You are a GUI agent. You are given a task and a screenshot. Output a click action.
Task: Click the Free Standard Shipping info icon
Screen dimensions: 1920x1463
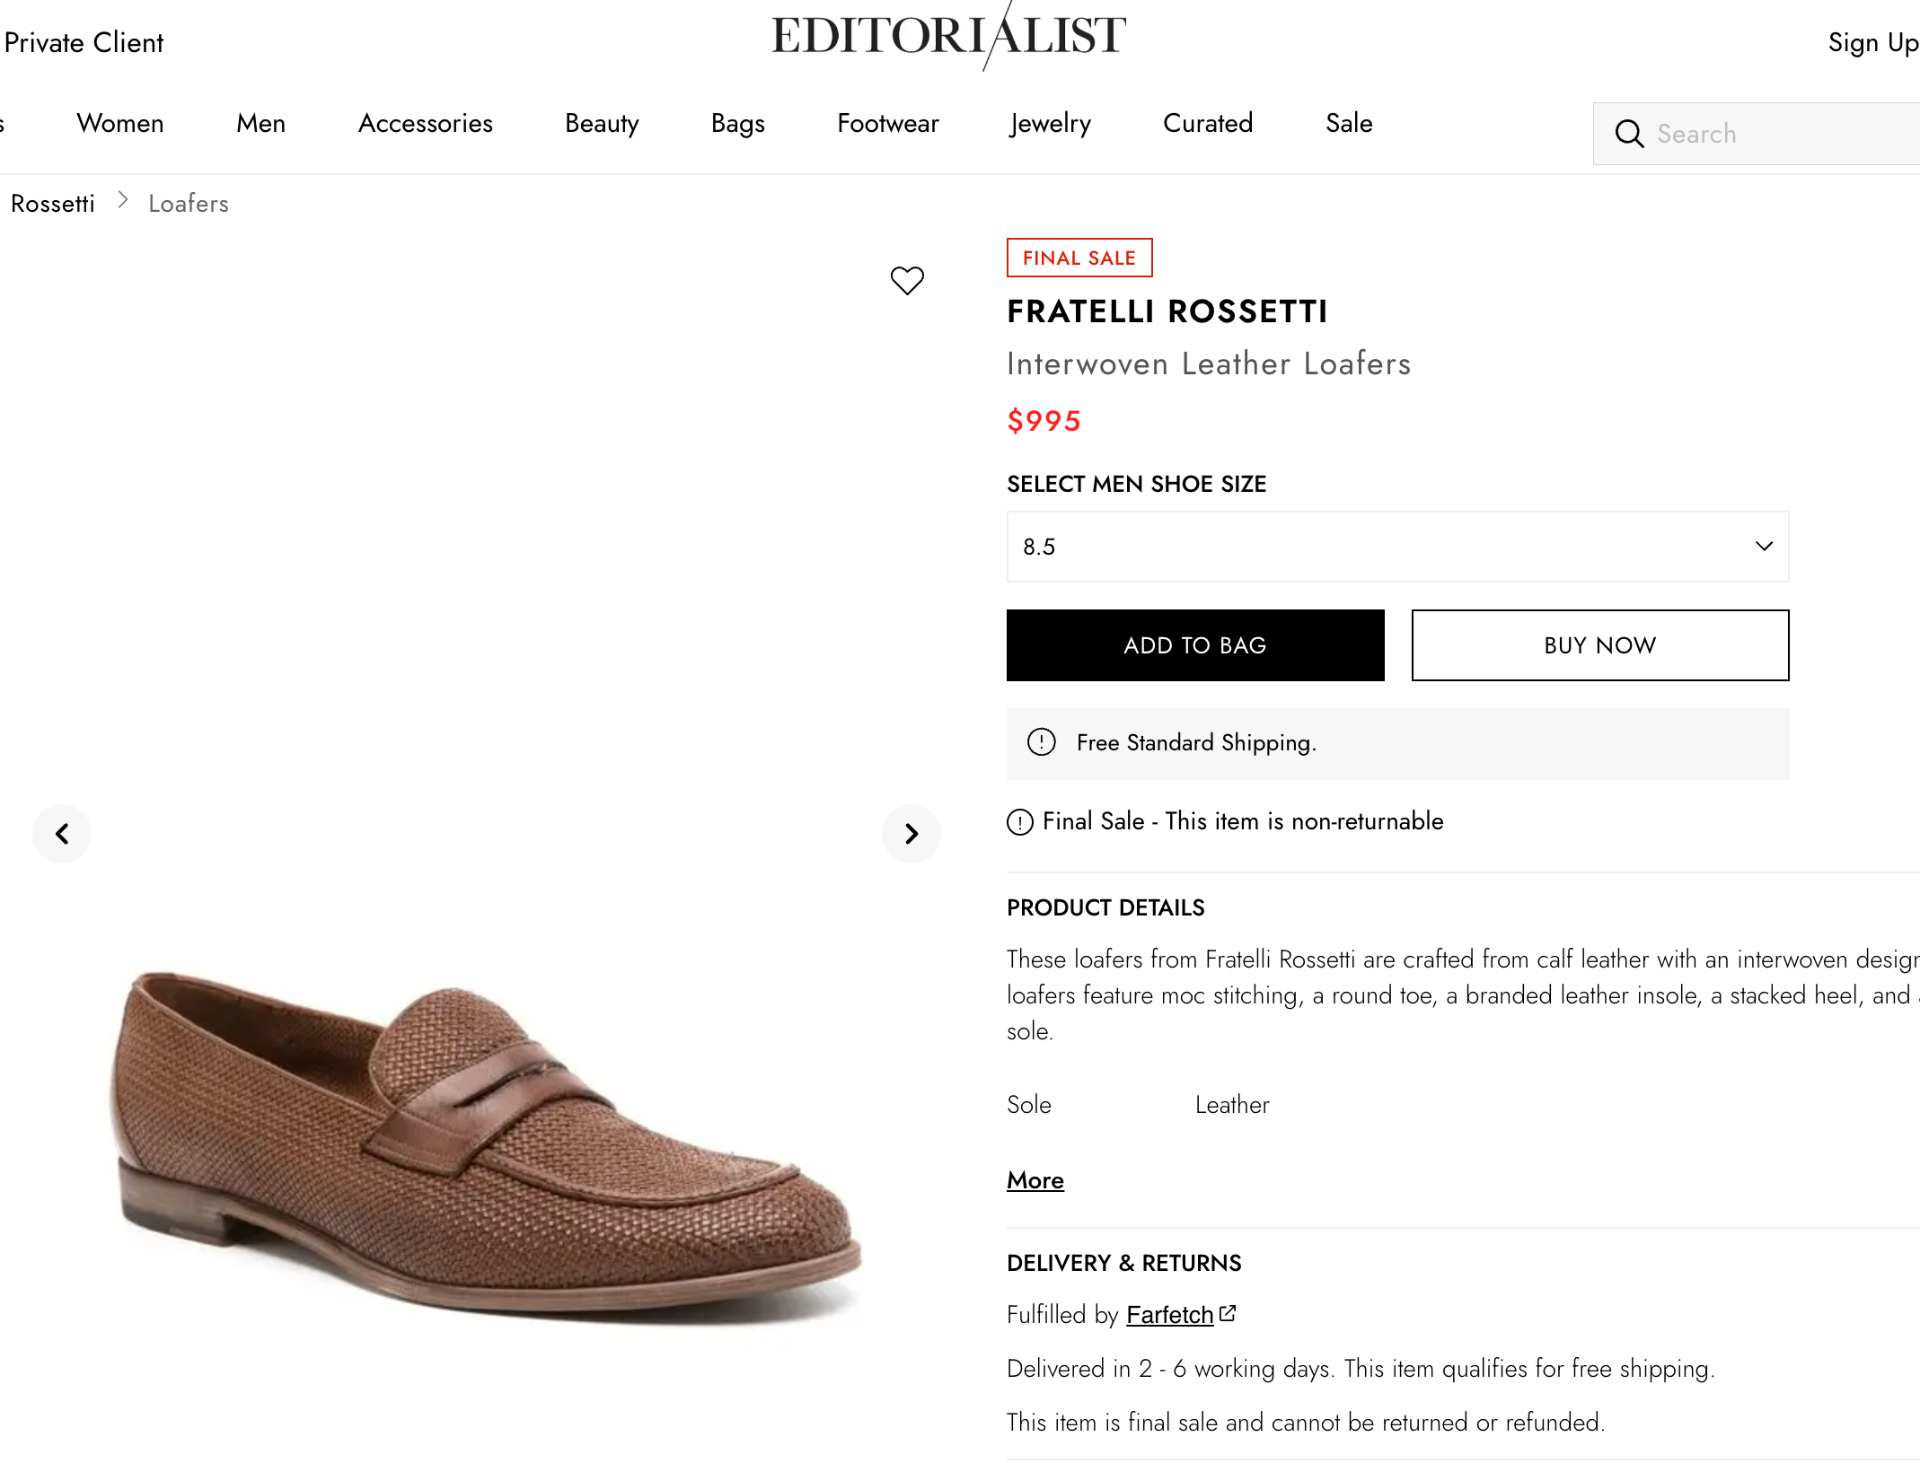pyautogui.click(x=1041, y=742)
